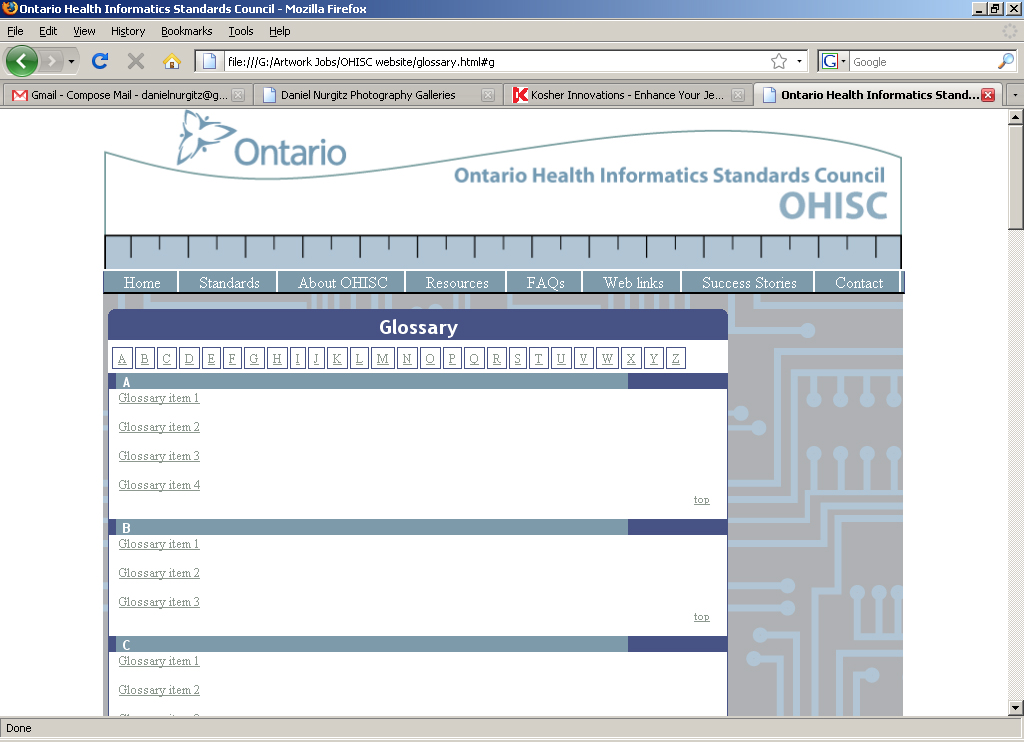Open the Contact nav item
The height and width of the screenshot is (742, 1024).
(x=859, y=283)
